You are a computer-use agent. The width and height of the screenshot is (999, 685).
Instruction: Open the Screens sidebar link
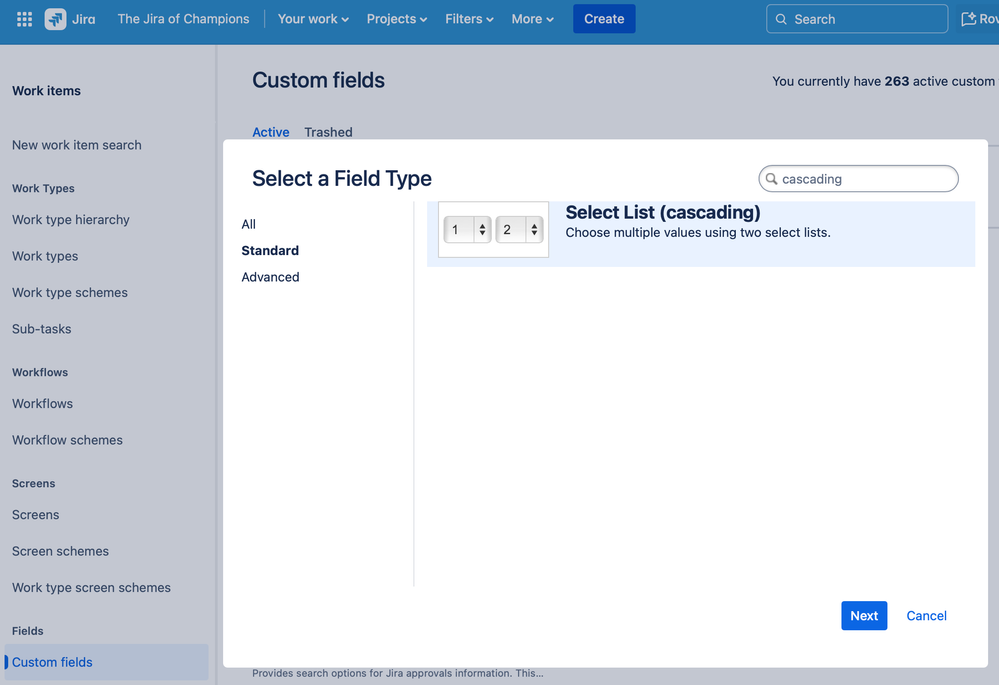[35, 515]
